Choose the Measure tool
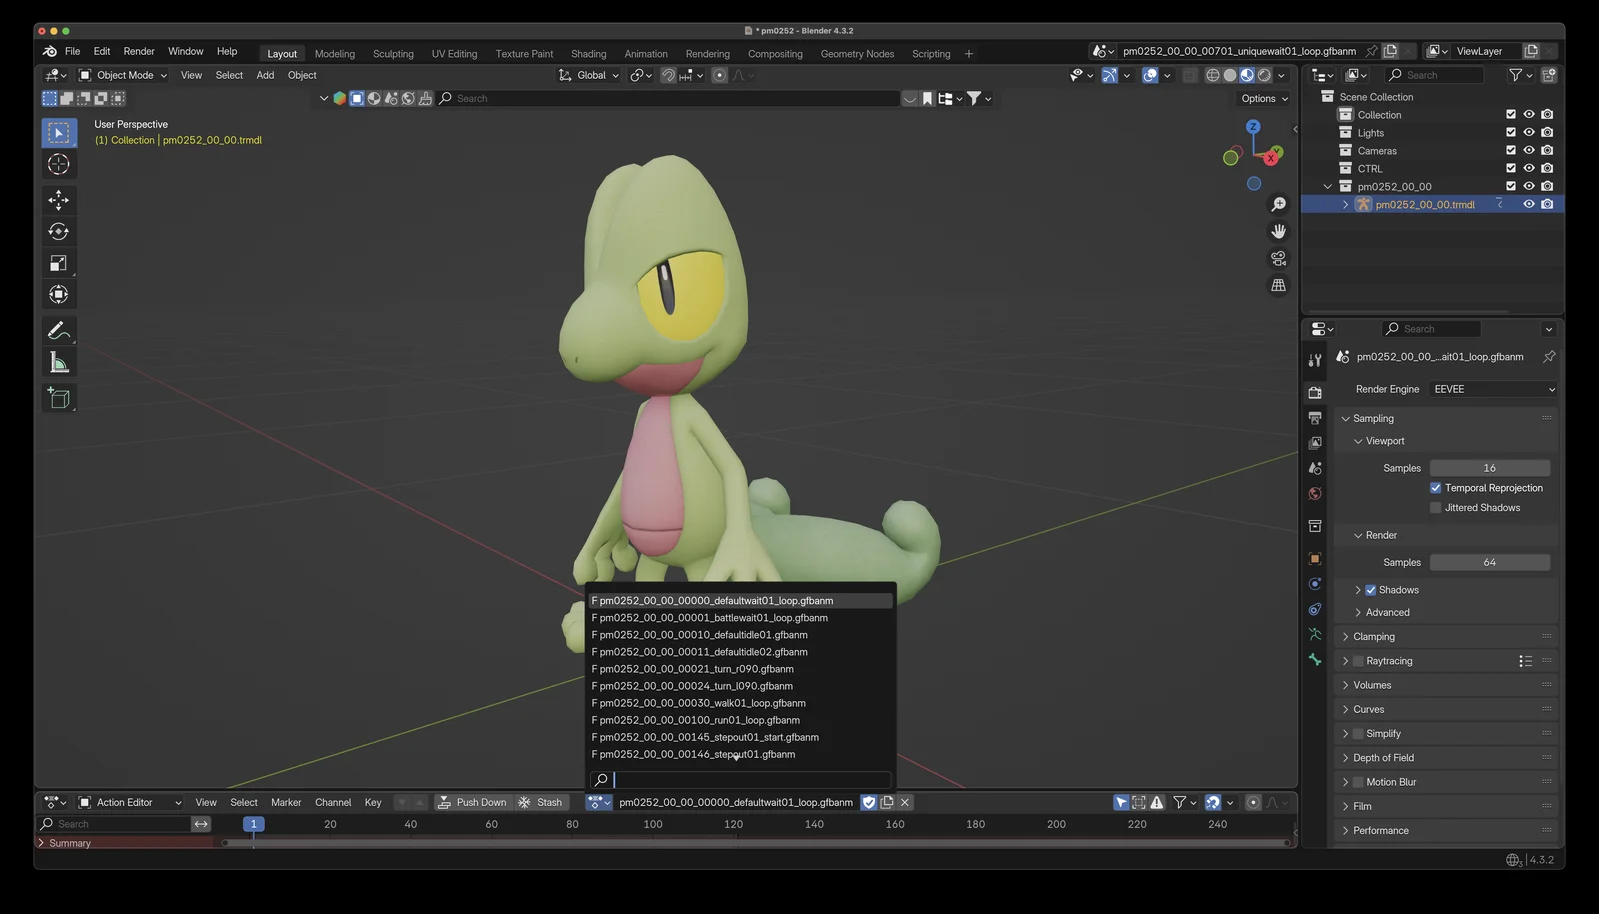Screen dimensions: 1599x914 (x=58, y=363)
